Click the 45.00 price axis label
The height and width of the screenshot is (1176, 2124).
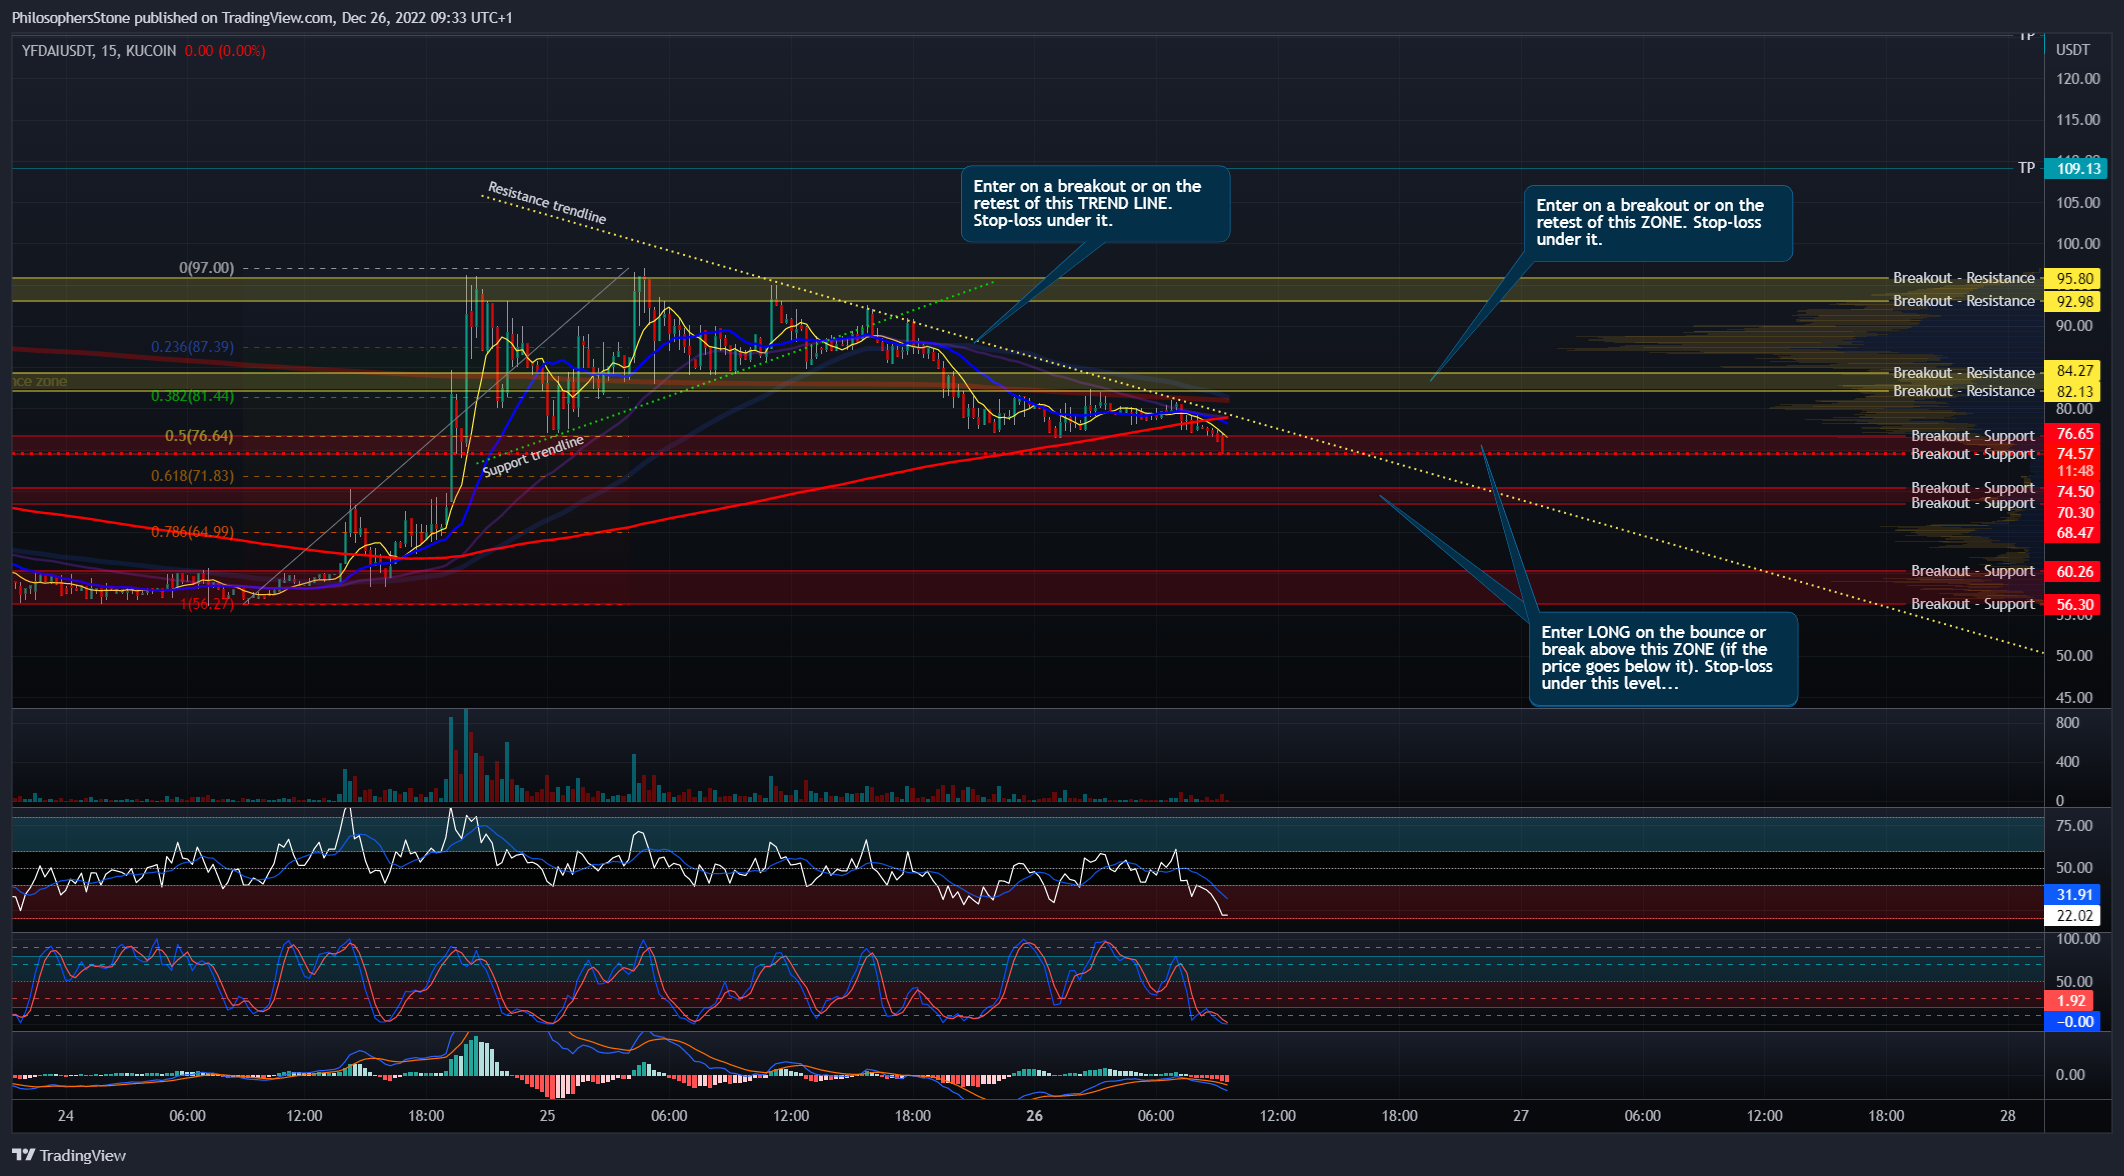coord(2075,698)
